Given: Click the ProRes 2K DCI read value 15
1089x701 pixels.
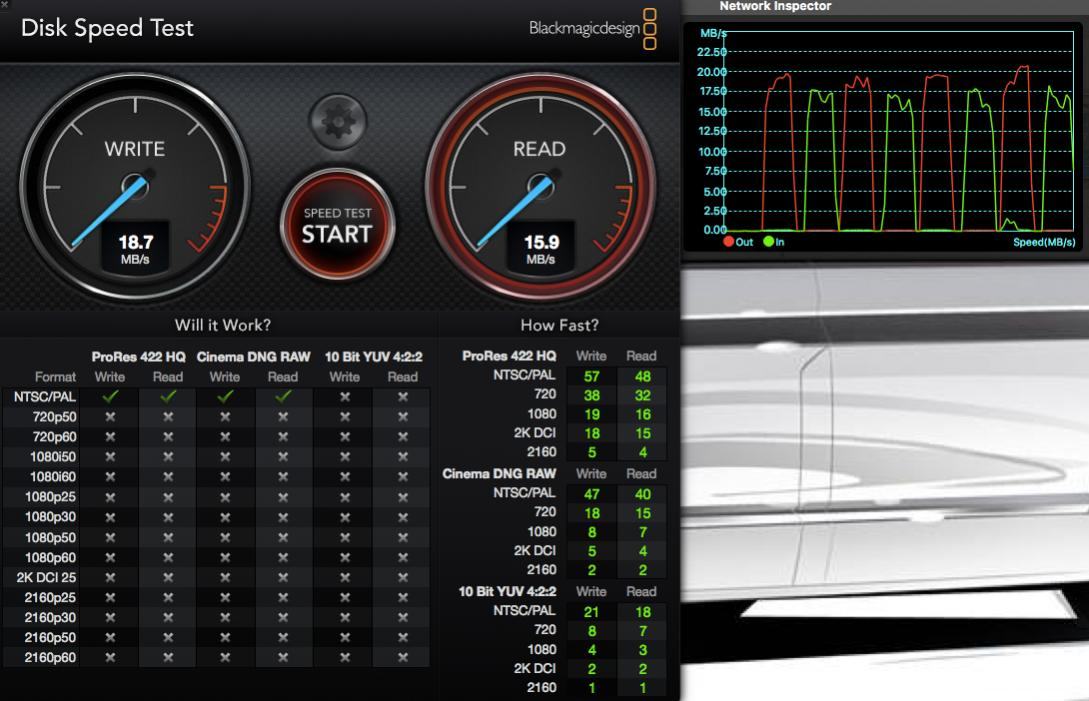Looking at the screenshot, I should click(x=643, y=434).
